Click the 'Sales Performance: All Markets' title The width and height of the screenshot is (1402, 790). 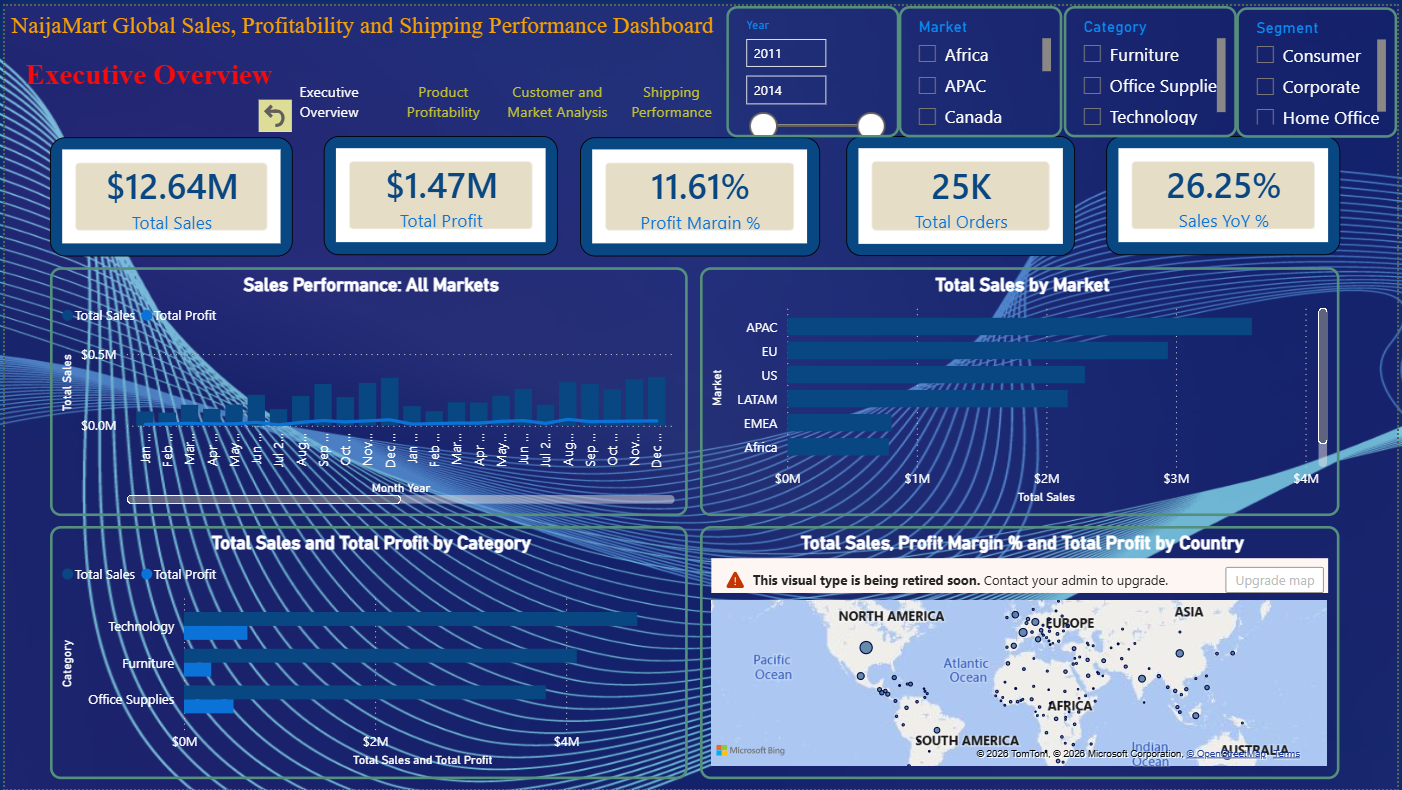coord(371,285)
